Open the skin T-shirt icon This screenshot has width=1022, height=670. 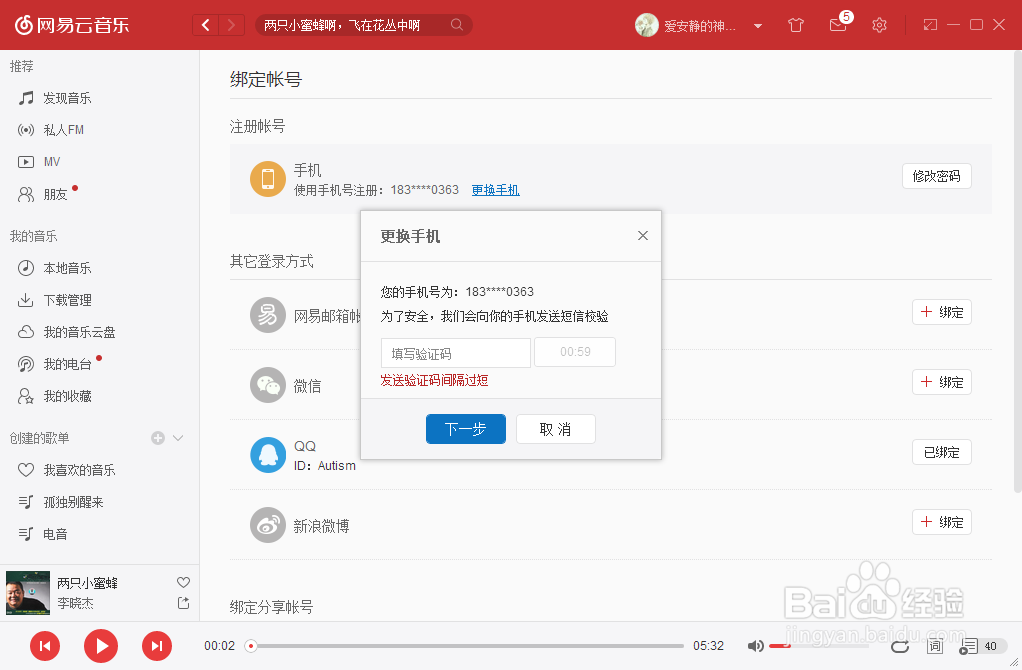pos(796,25)
